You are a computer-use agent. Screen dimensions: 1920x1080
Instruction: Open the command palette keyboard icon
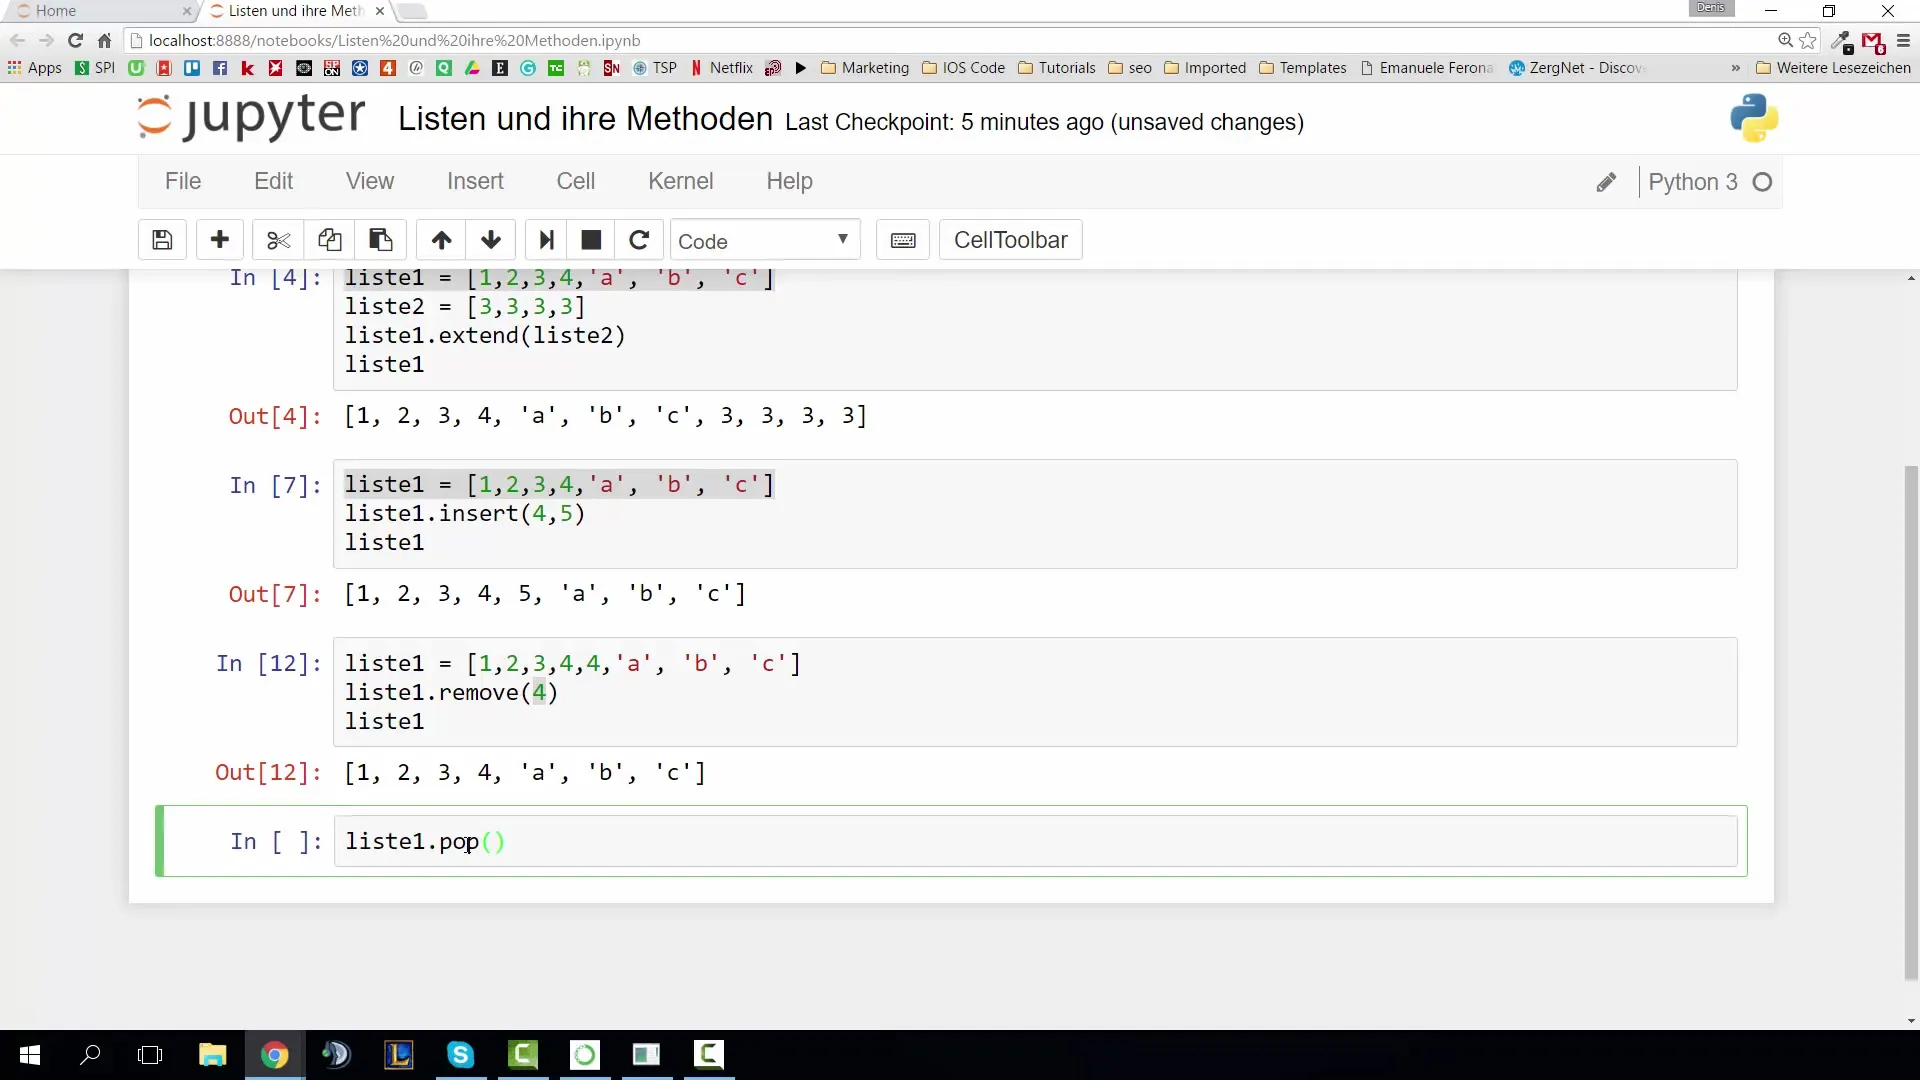coord(903,240)
